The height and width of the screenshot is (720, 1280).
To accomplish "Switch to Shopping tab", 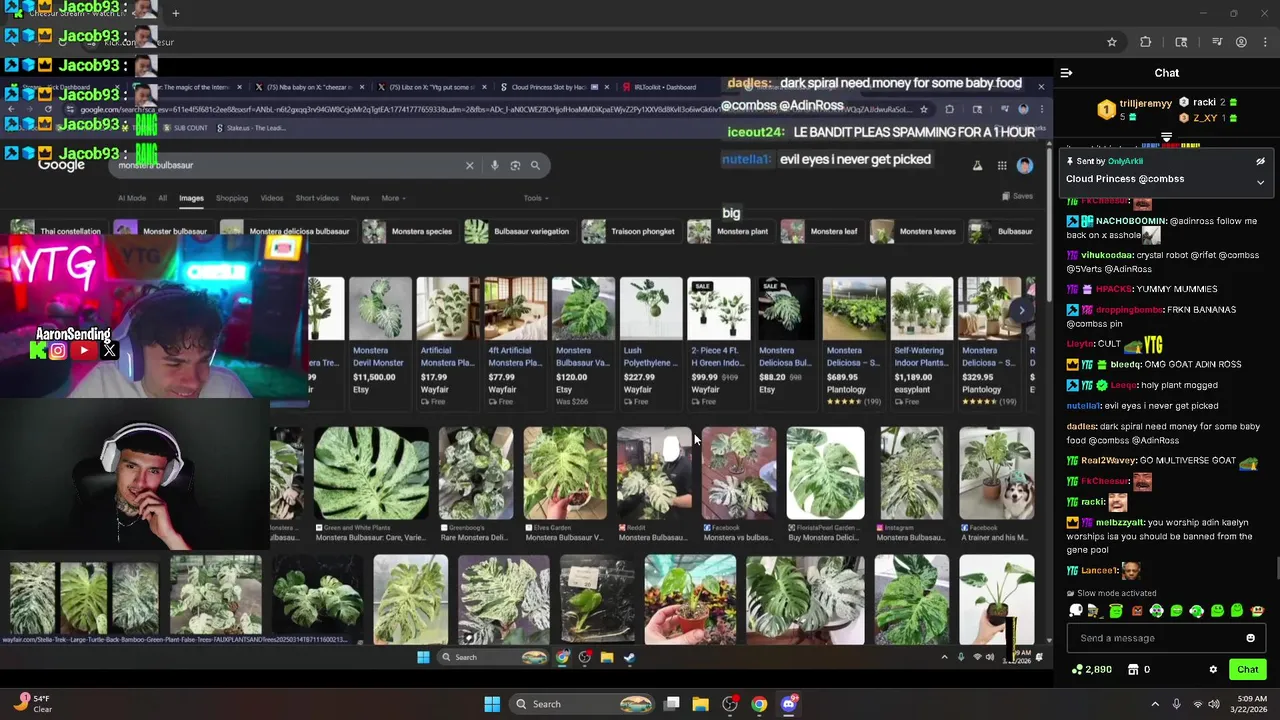I will [231, 198].
